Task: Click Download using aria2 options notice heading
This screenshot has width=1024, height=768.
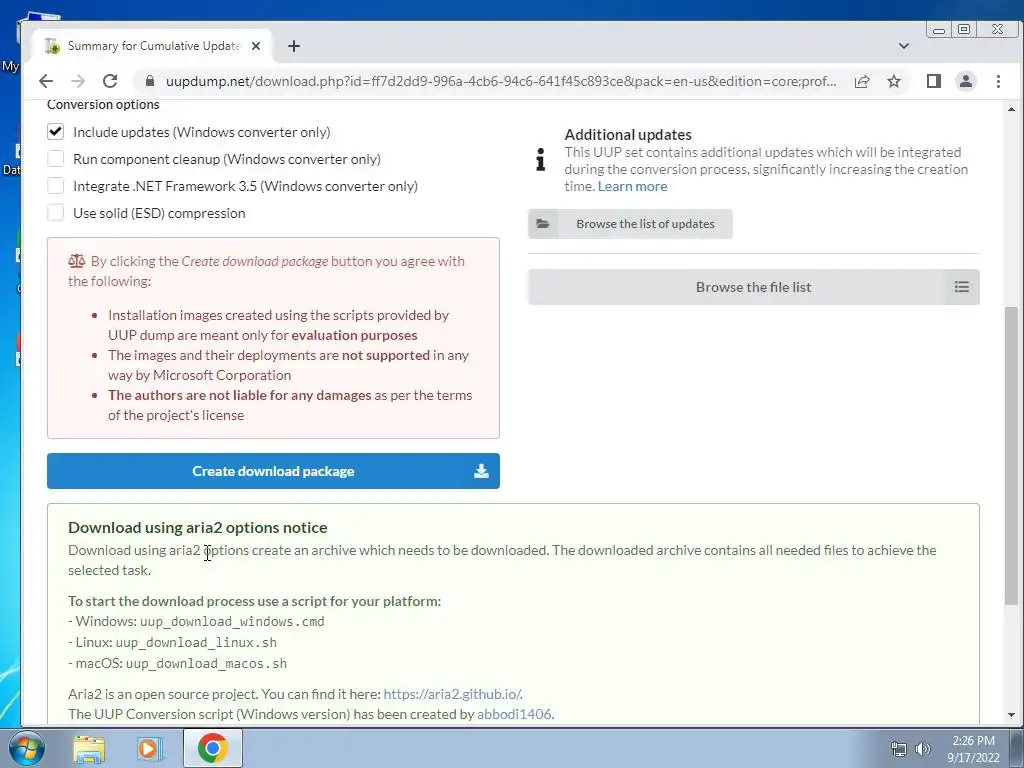Action: pos(198,528)
